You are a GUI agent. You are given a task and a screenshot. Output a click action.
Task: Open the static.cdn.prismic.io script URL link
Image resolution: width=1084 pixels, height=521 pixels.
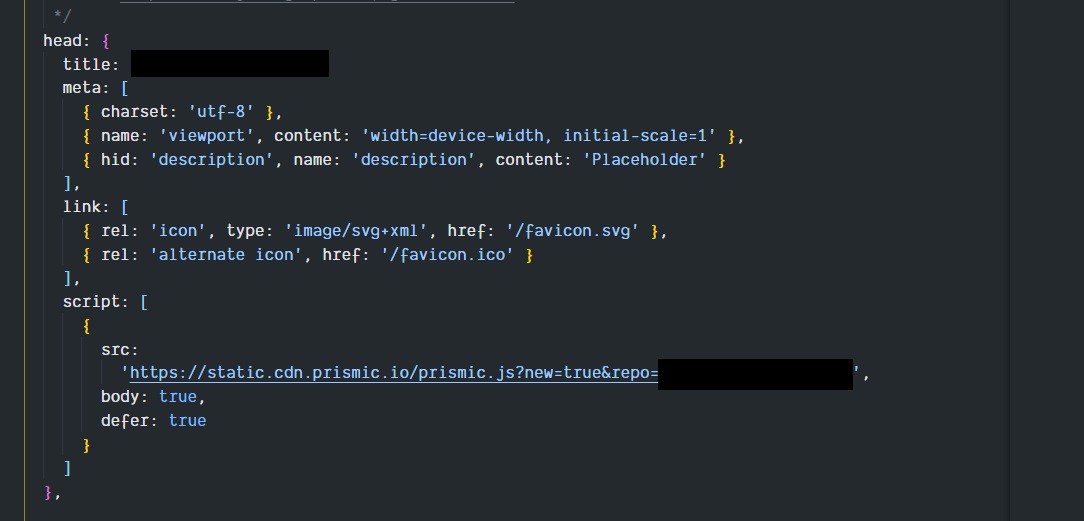pos(393,373)
